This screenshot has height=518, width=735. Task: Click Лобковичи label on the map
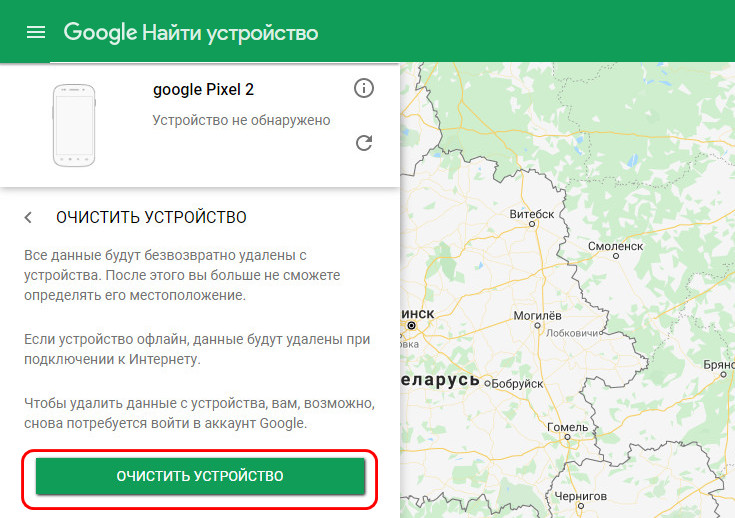point(572,333)
